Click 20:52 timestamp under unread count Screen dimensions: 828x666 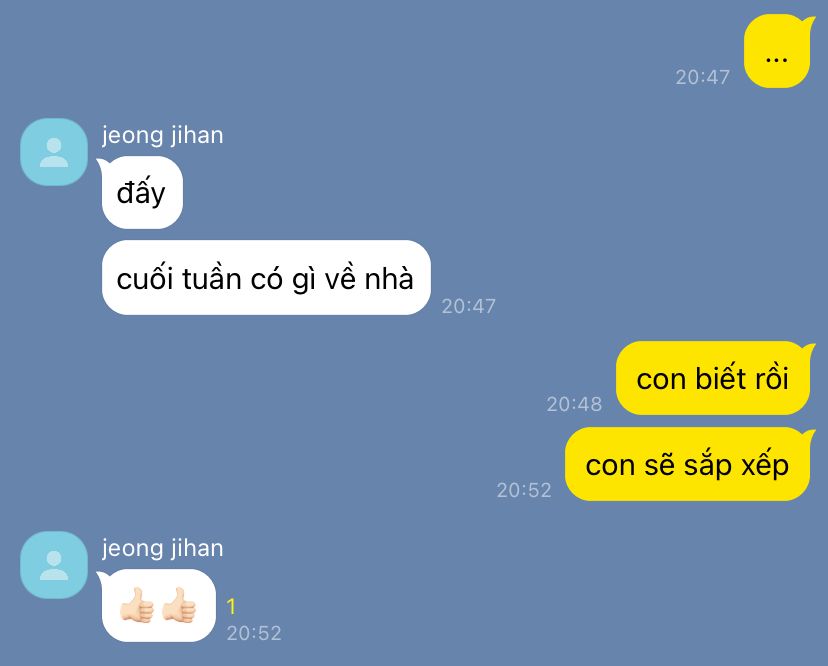pyautogui.click(x=254, y=633)
